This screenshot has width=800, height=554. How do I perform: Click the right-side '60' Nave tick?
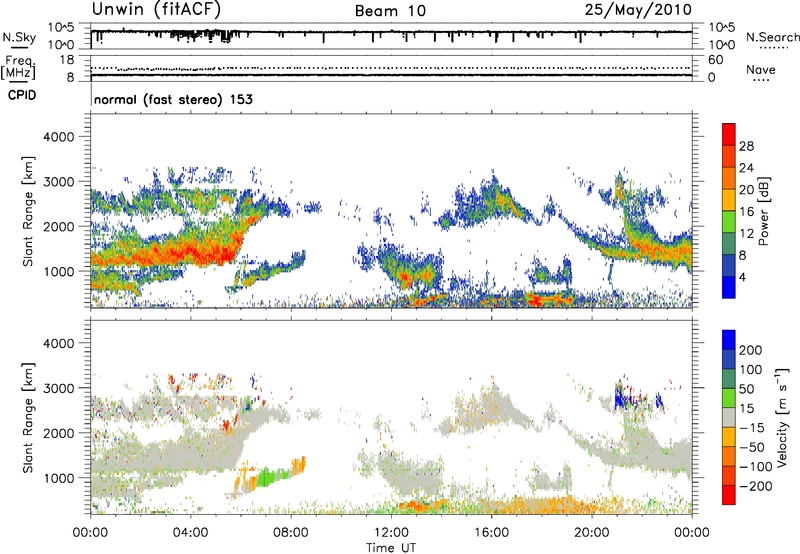click(x=715, y=60)
